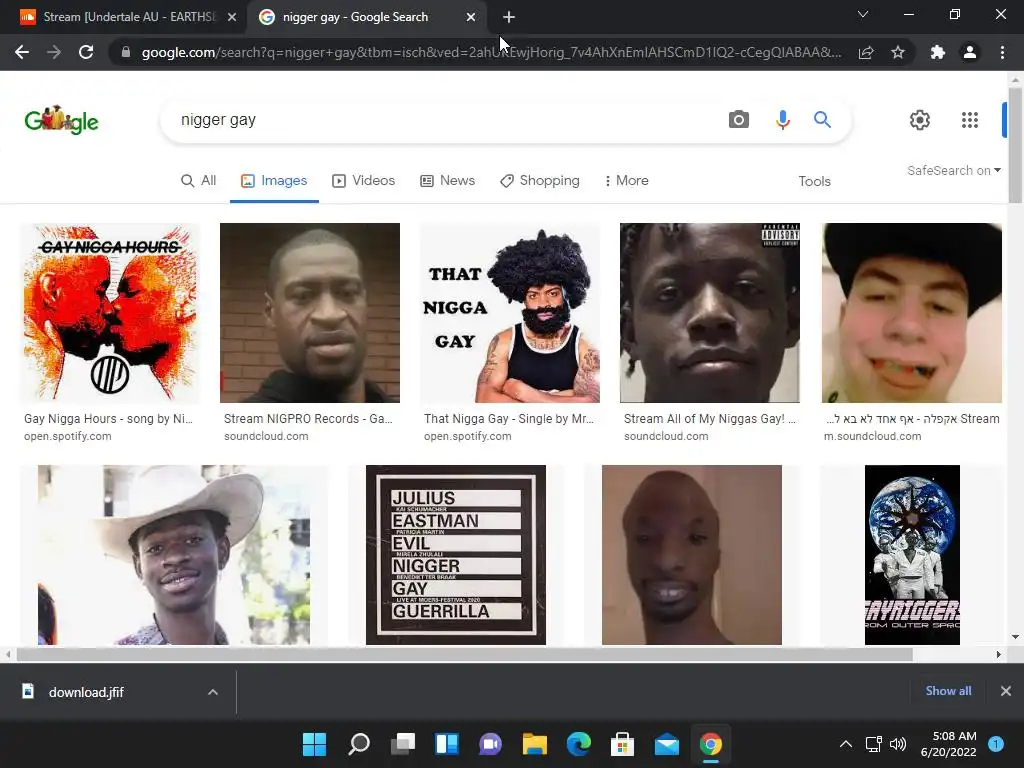Image resolution: width=1024 pixels, height=768 pixels.
Task: Click Show all downloads
Action: (x=948, y=691)
